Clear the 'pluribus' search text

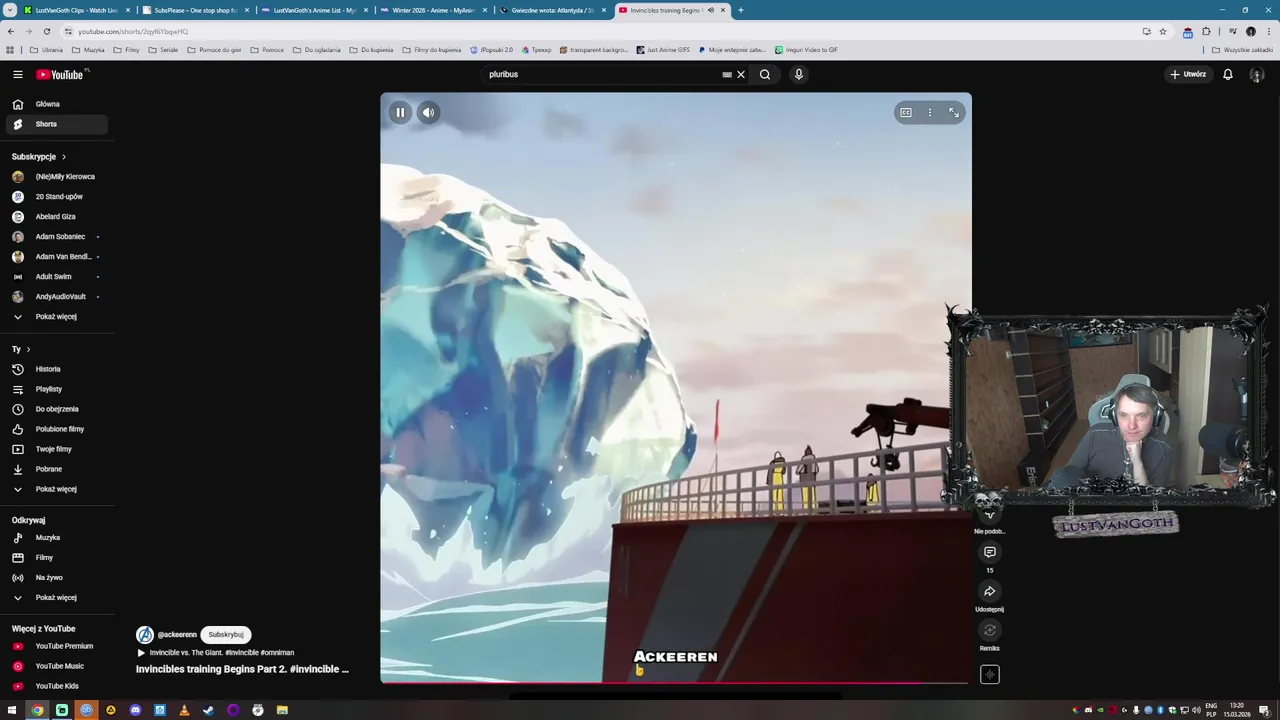tap(741, 74)
